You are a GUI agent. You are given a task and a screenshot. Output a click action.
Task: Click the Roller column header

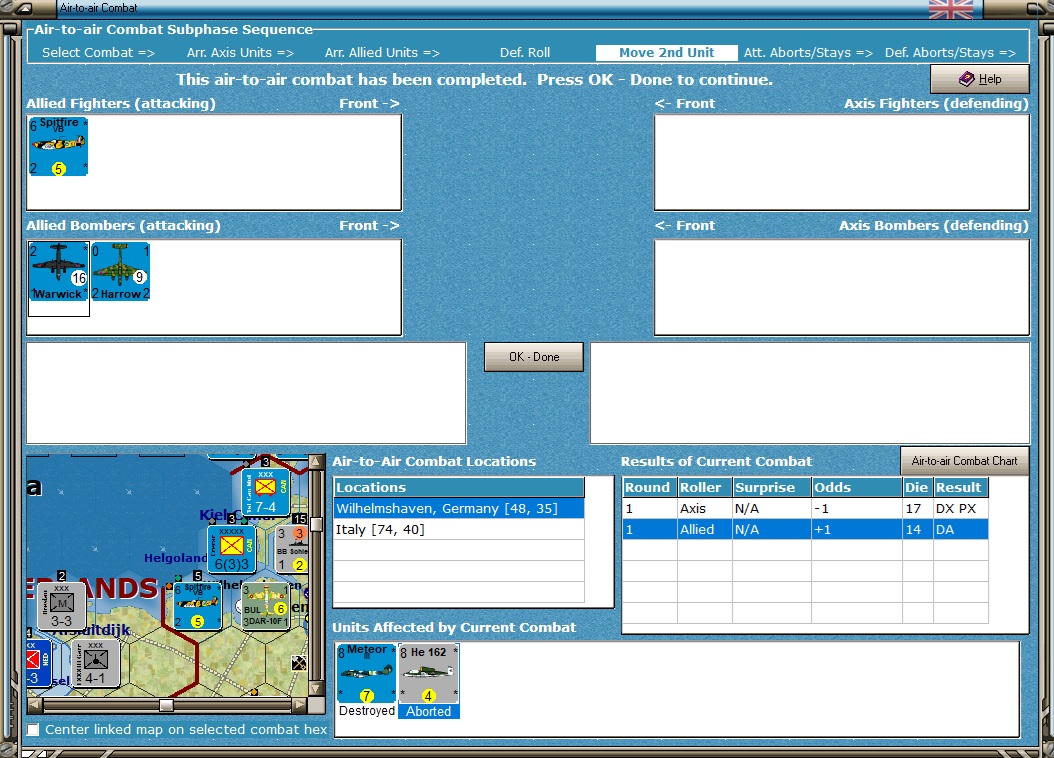(704, 487)
